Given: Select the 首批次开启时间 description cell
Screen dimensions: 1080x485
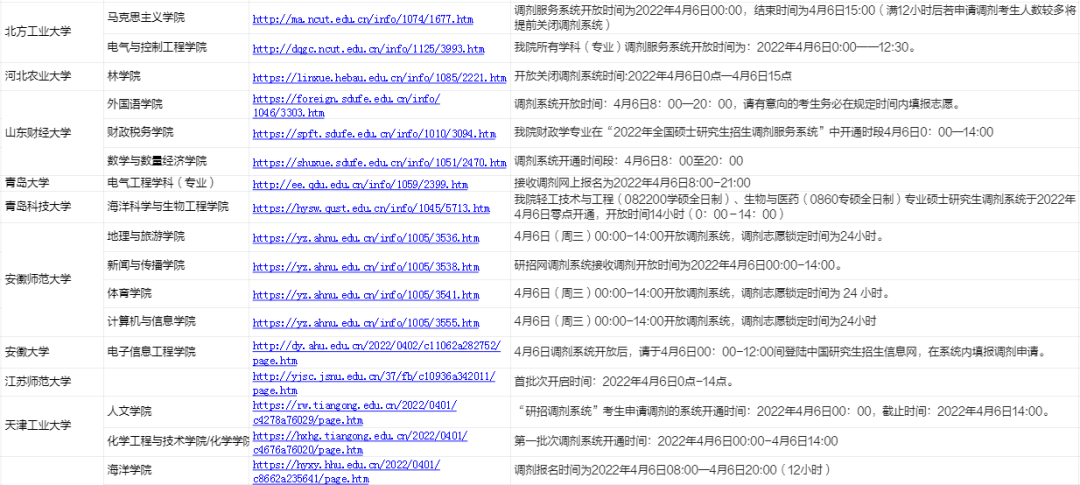Looking at the screenshot, I should click(x=796, y=381).
